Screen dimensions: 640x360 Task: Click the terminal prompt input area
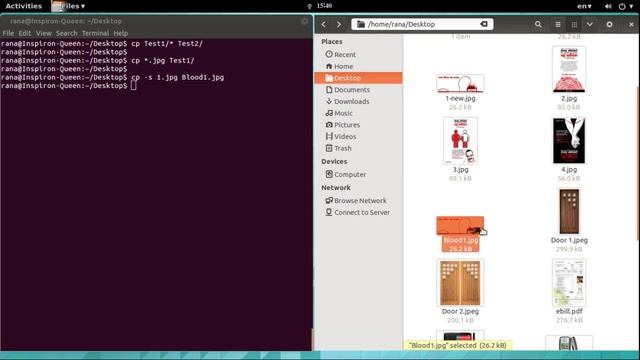[133, 86]
